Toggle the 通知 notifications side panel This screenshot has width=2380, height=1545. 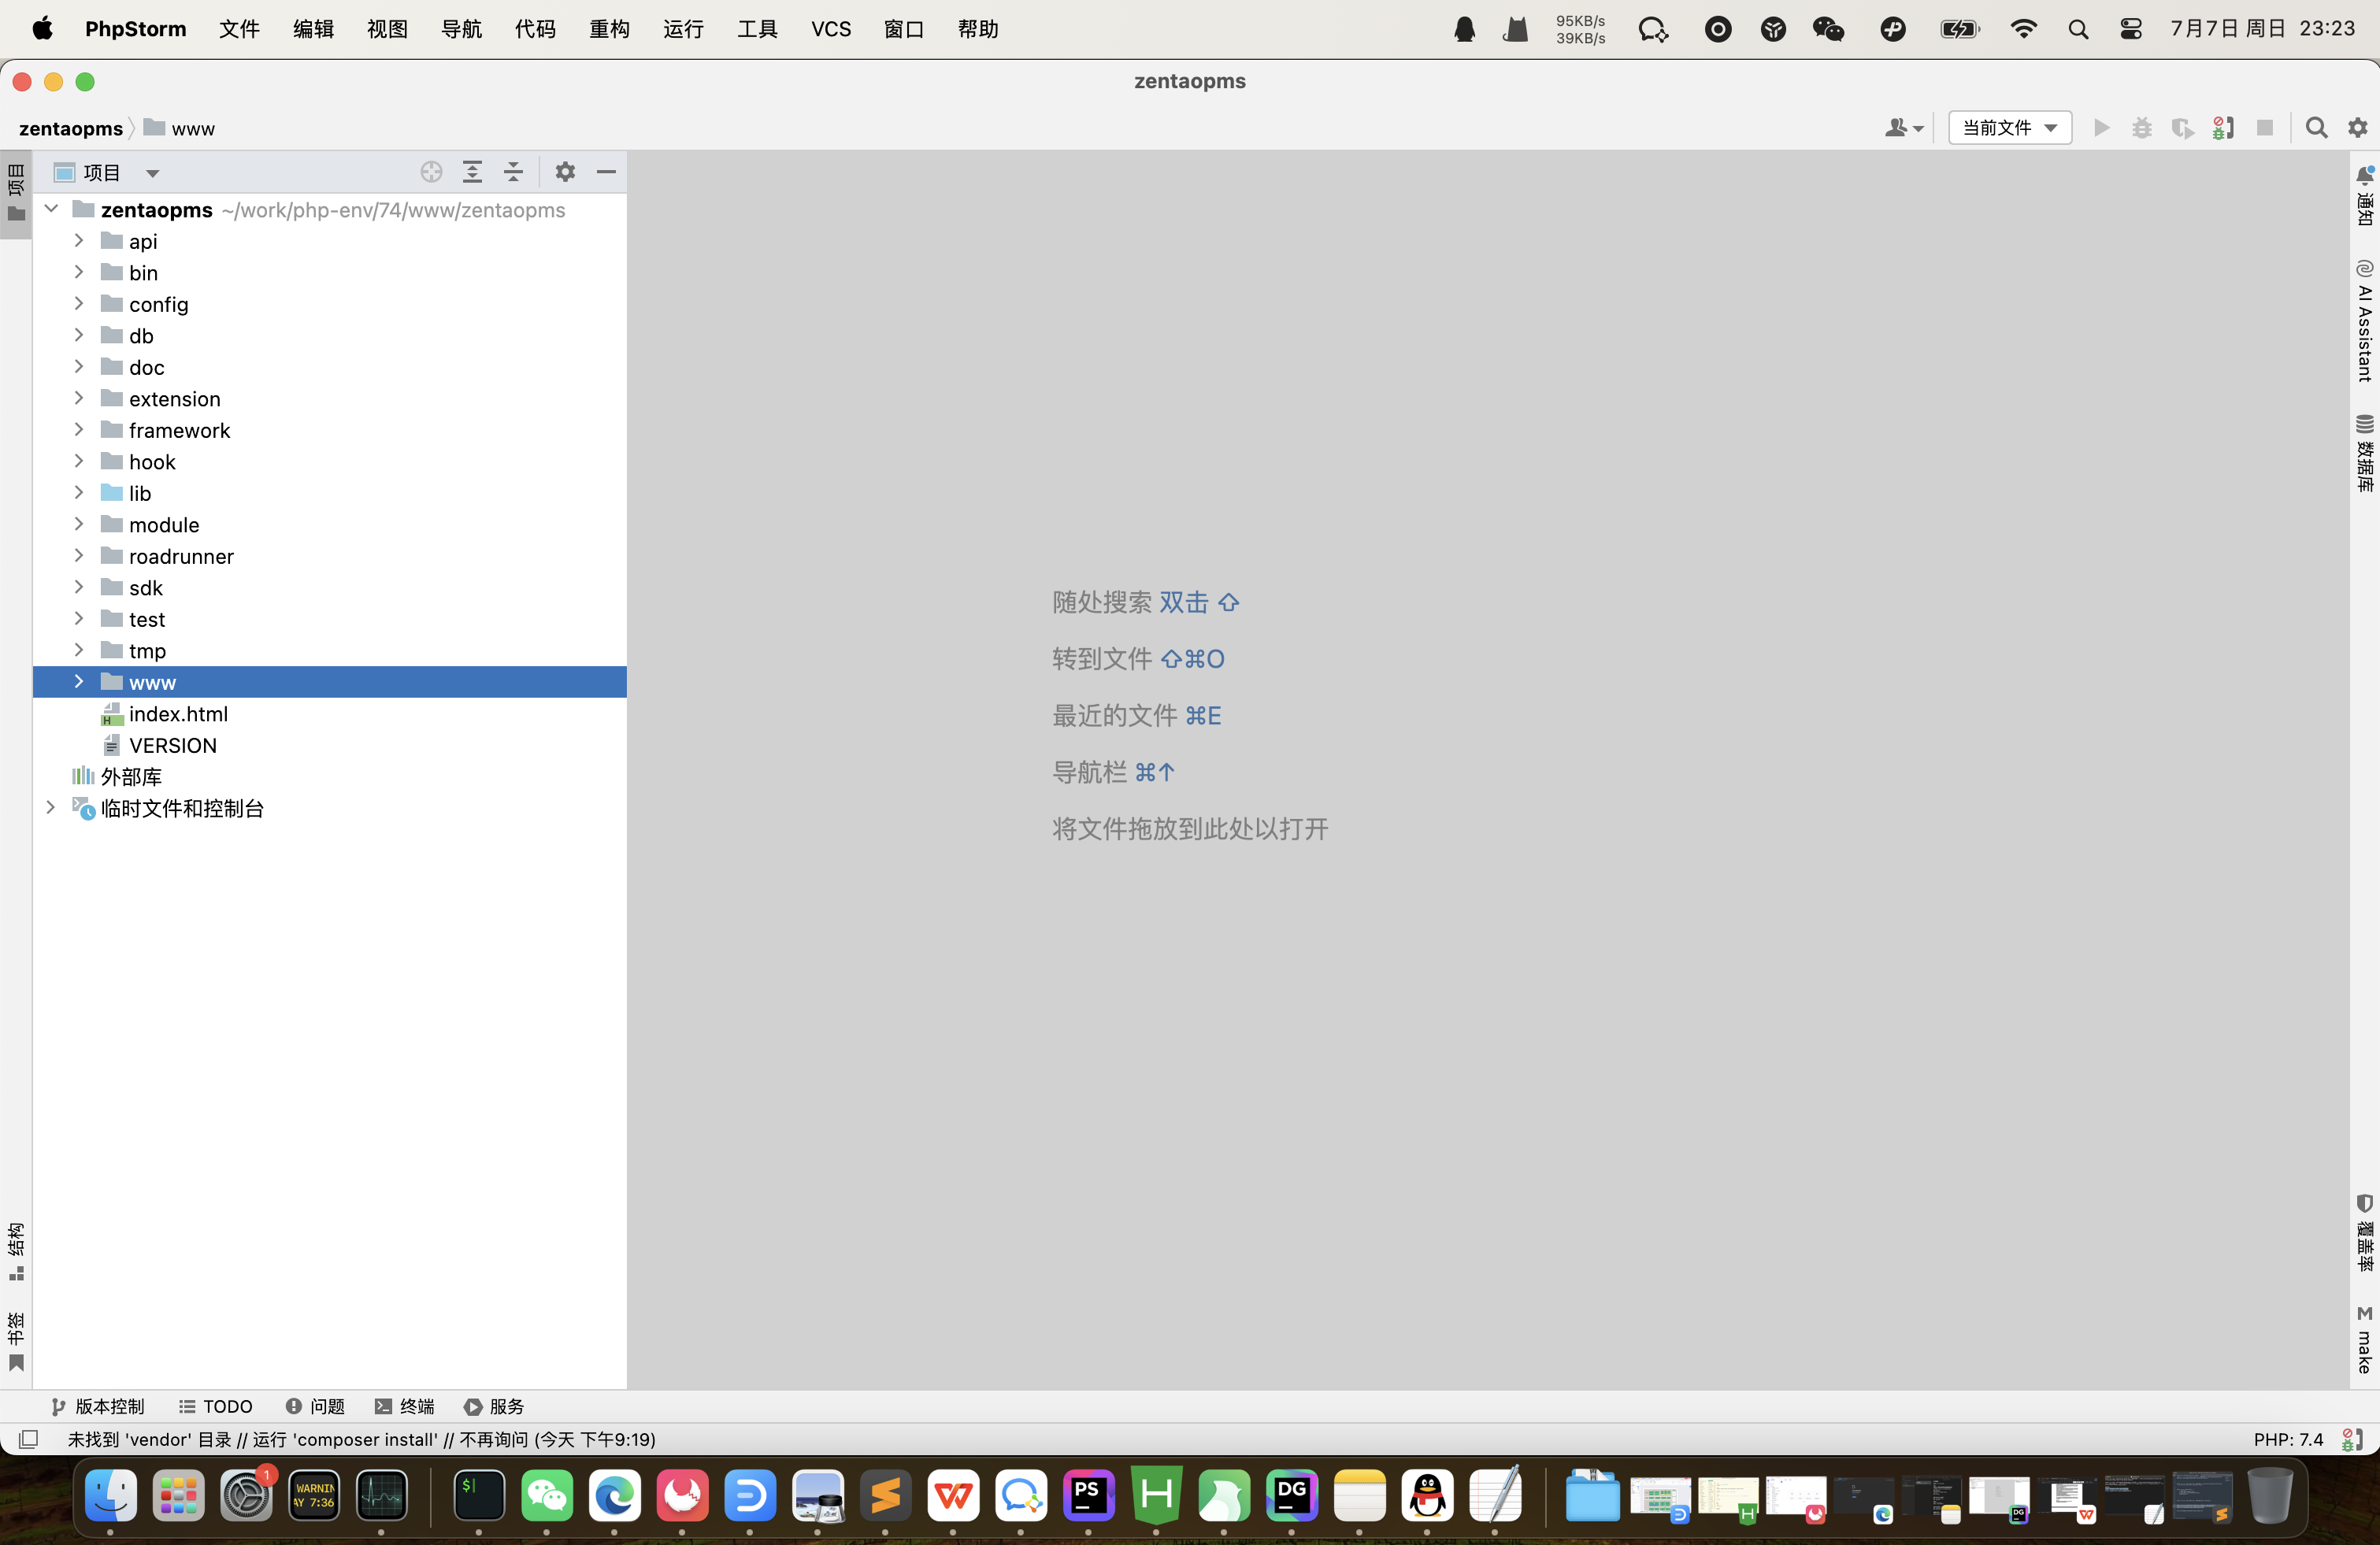pos(2365,196)
